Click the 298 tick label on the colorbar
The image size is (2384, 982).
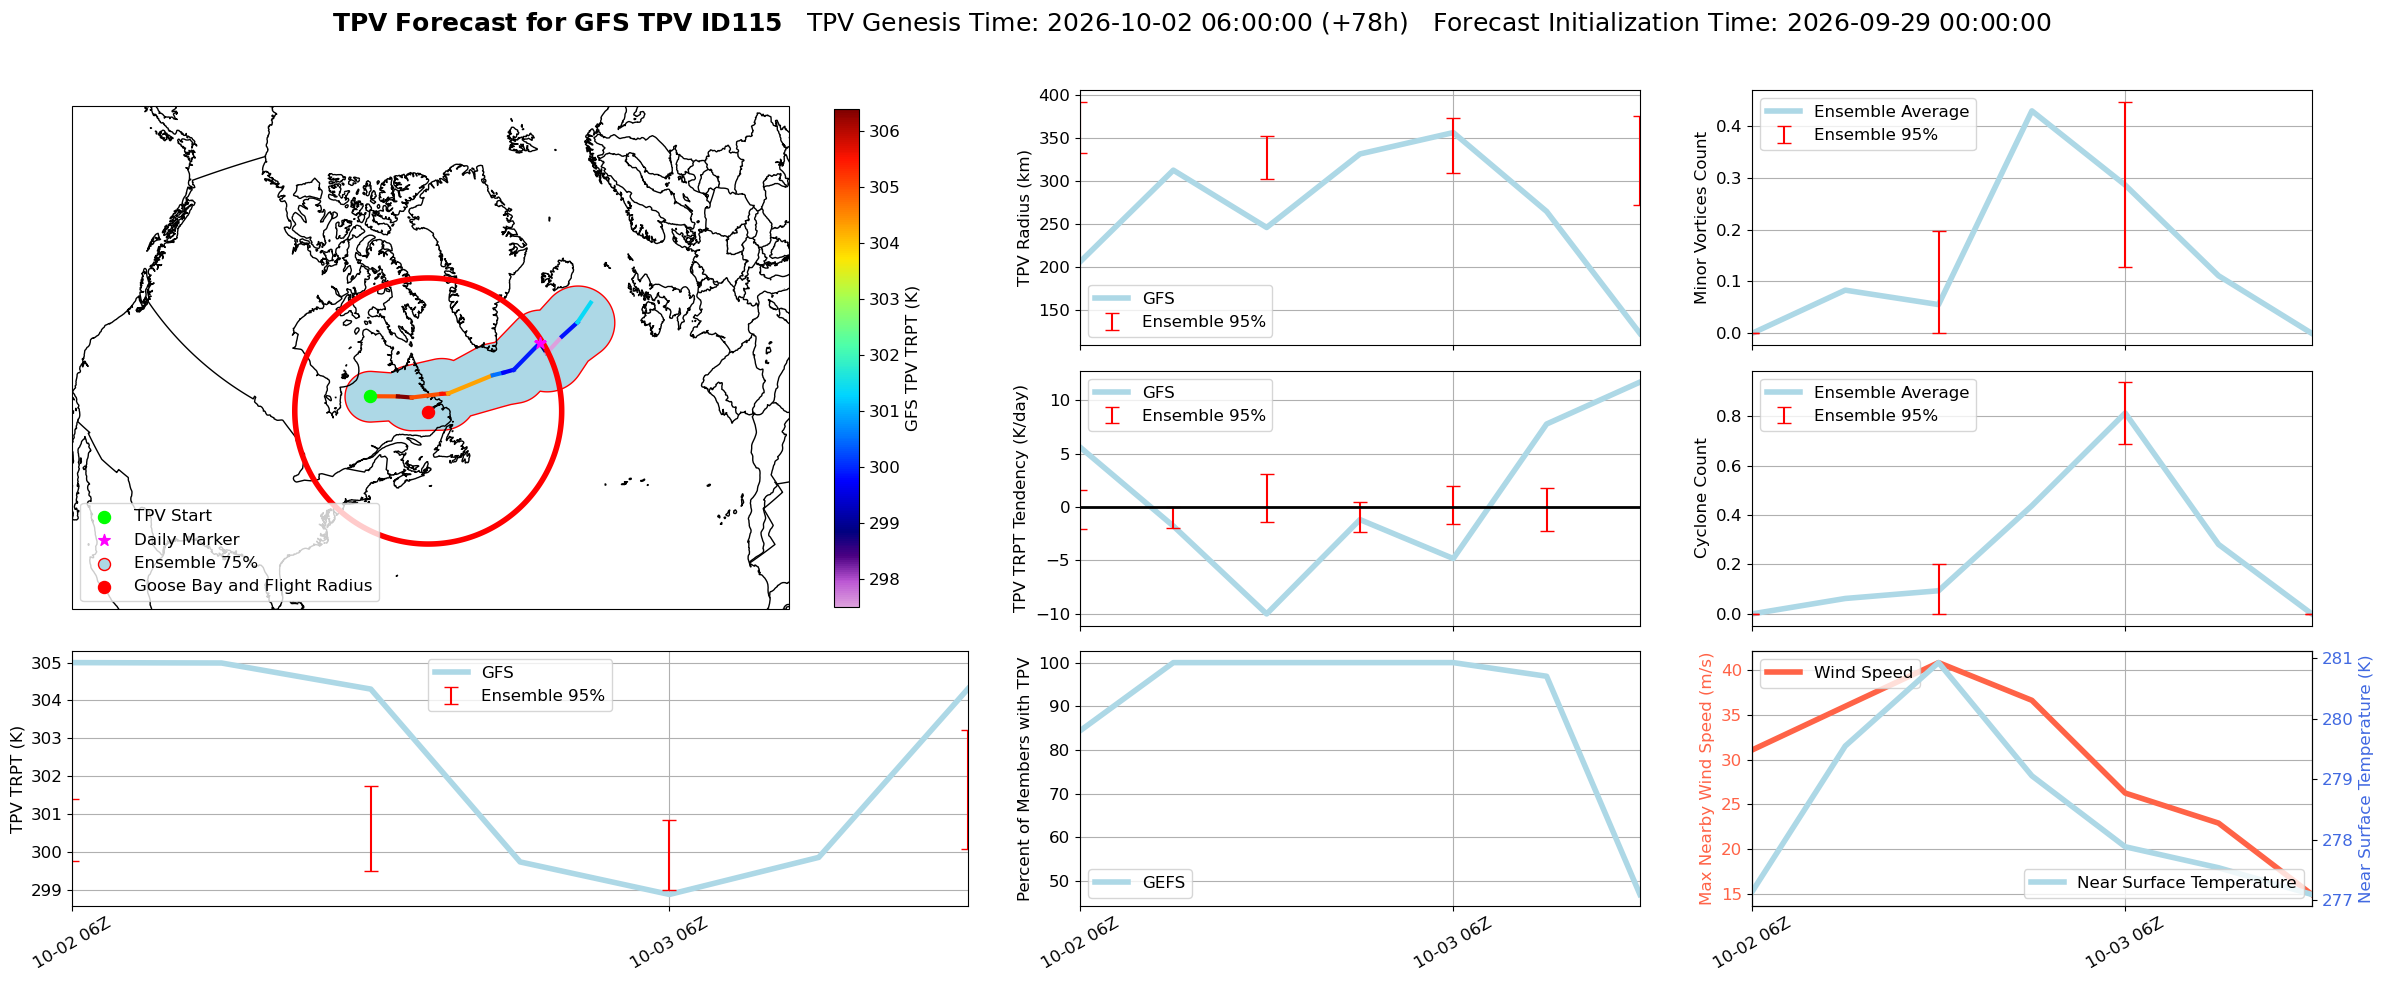click(x=884, y=579)
